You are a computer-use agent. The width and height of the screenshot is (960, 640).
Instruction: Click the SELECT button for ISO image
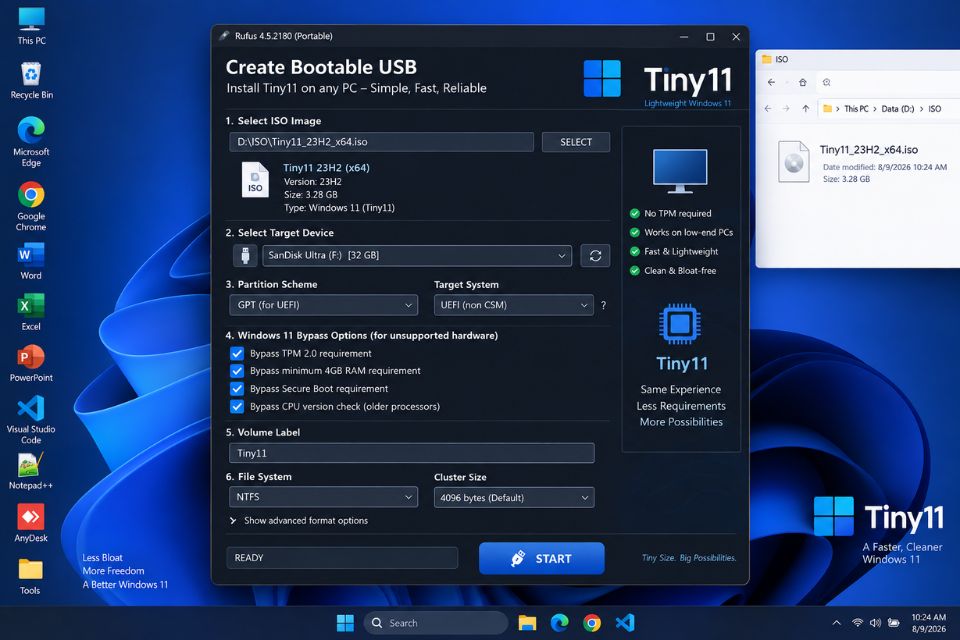[576, 142]
